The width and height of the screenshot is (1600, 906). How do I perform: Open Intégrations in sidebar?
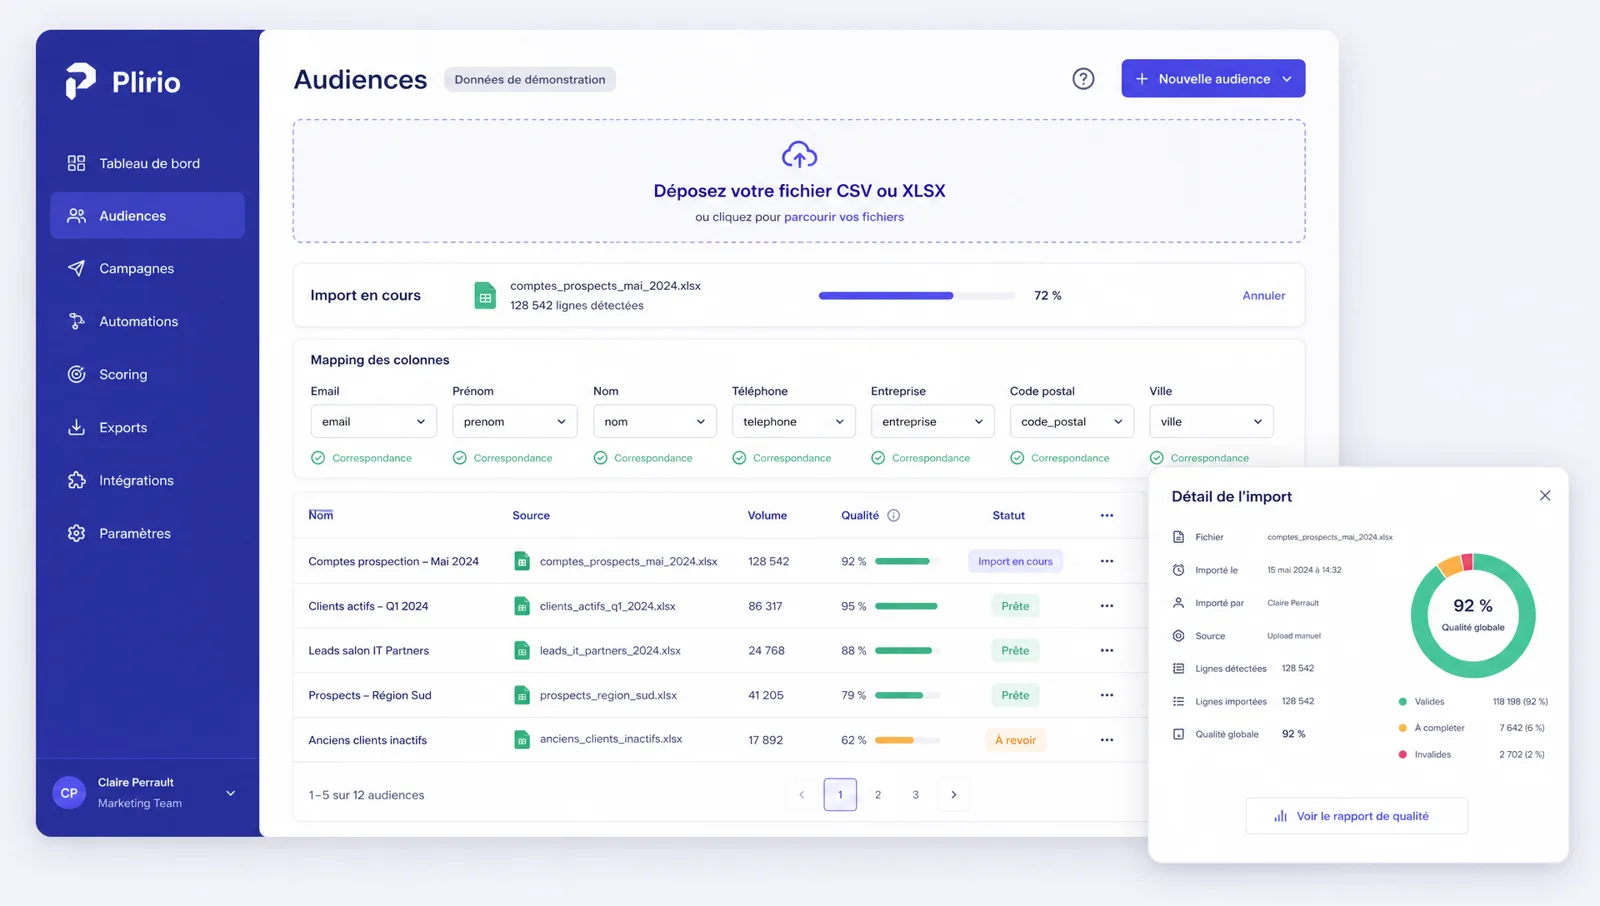click(147, 480)
